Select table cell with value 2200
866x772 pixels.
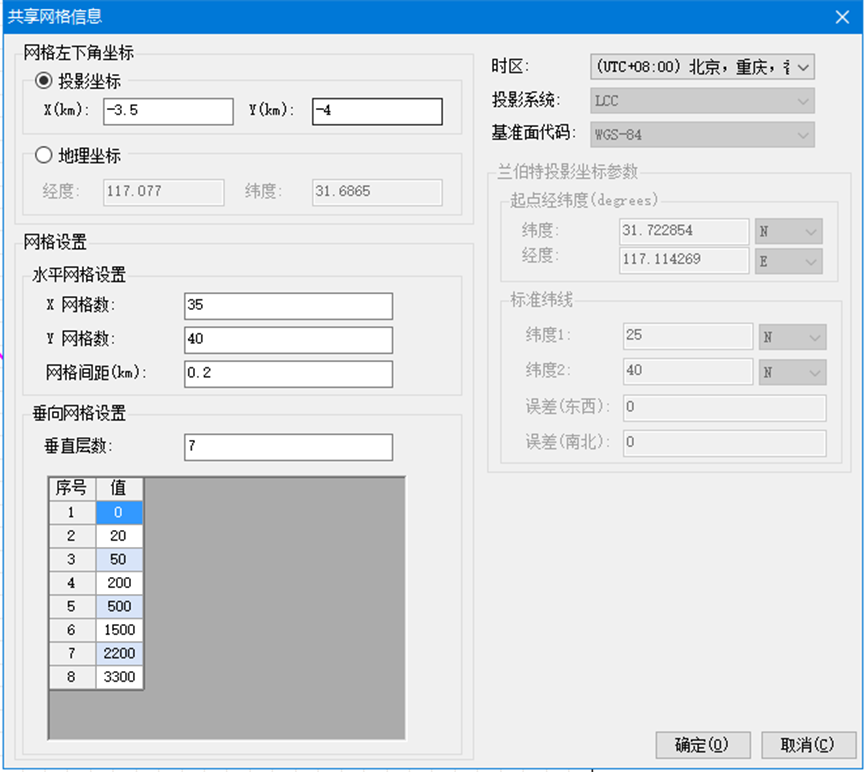click(119, 653)
